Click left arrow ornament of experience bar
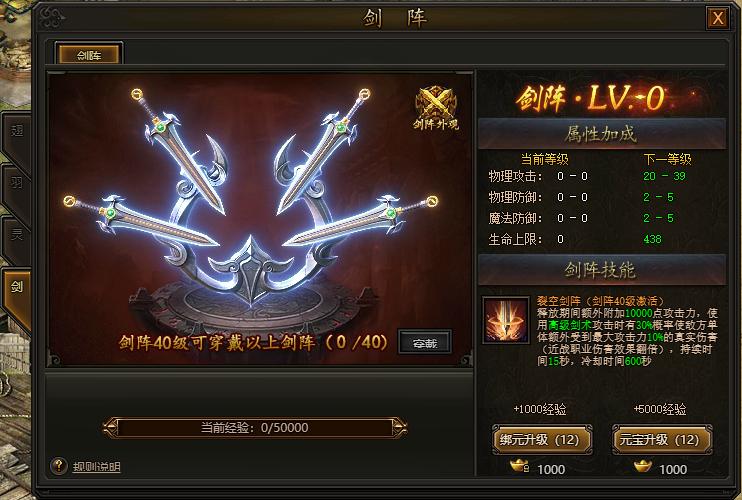This screenshot has width=742, height=500. coord(111,428)
